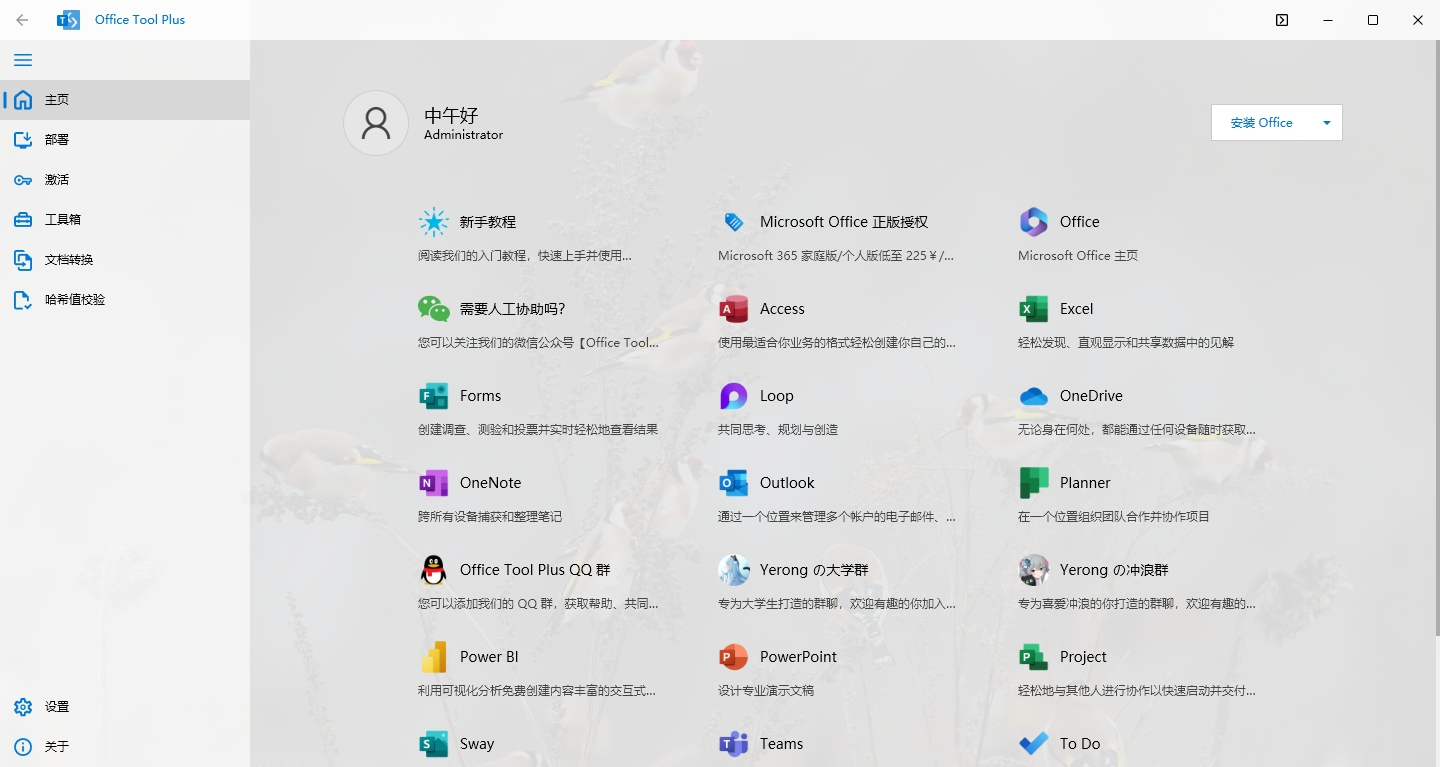
Task: Click the 新手教程 title link
Action: click(x=488, y=222)
